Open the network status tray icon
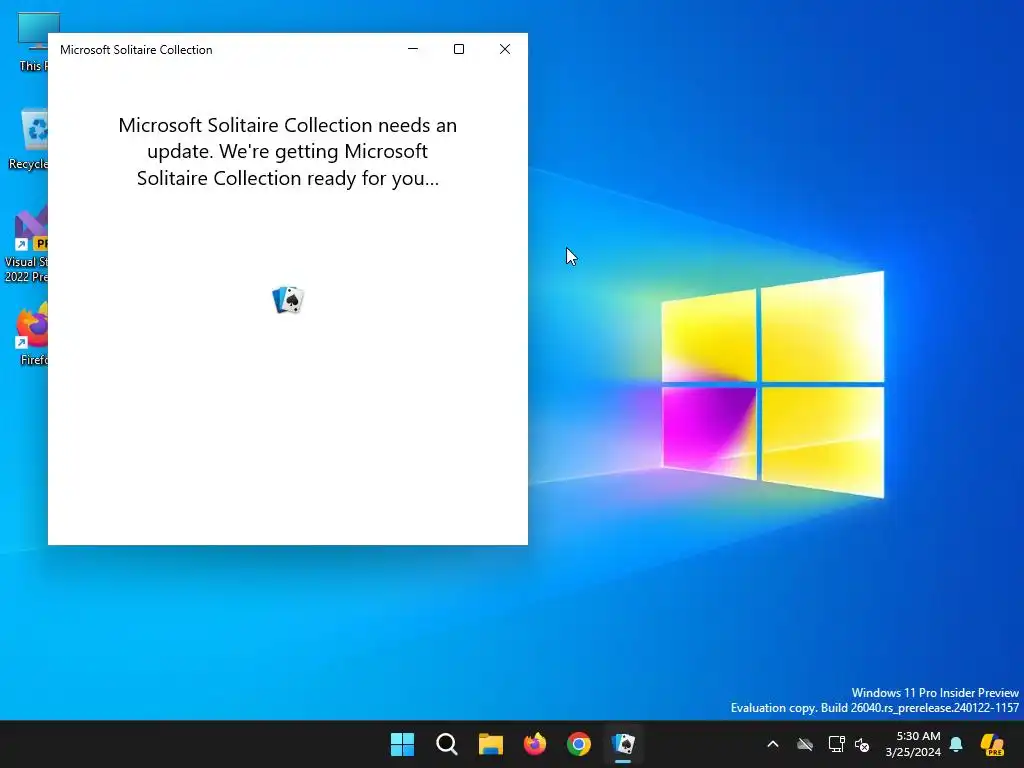The height and width of the screenshot is (768, 1024). point(836,744)
